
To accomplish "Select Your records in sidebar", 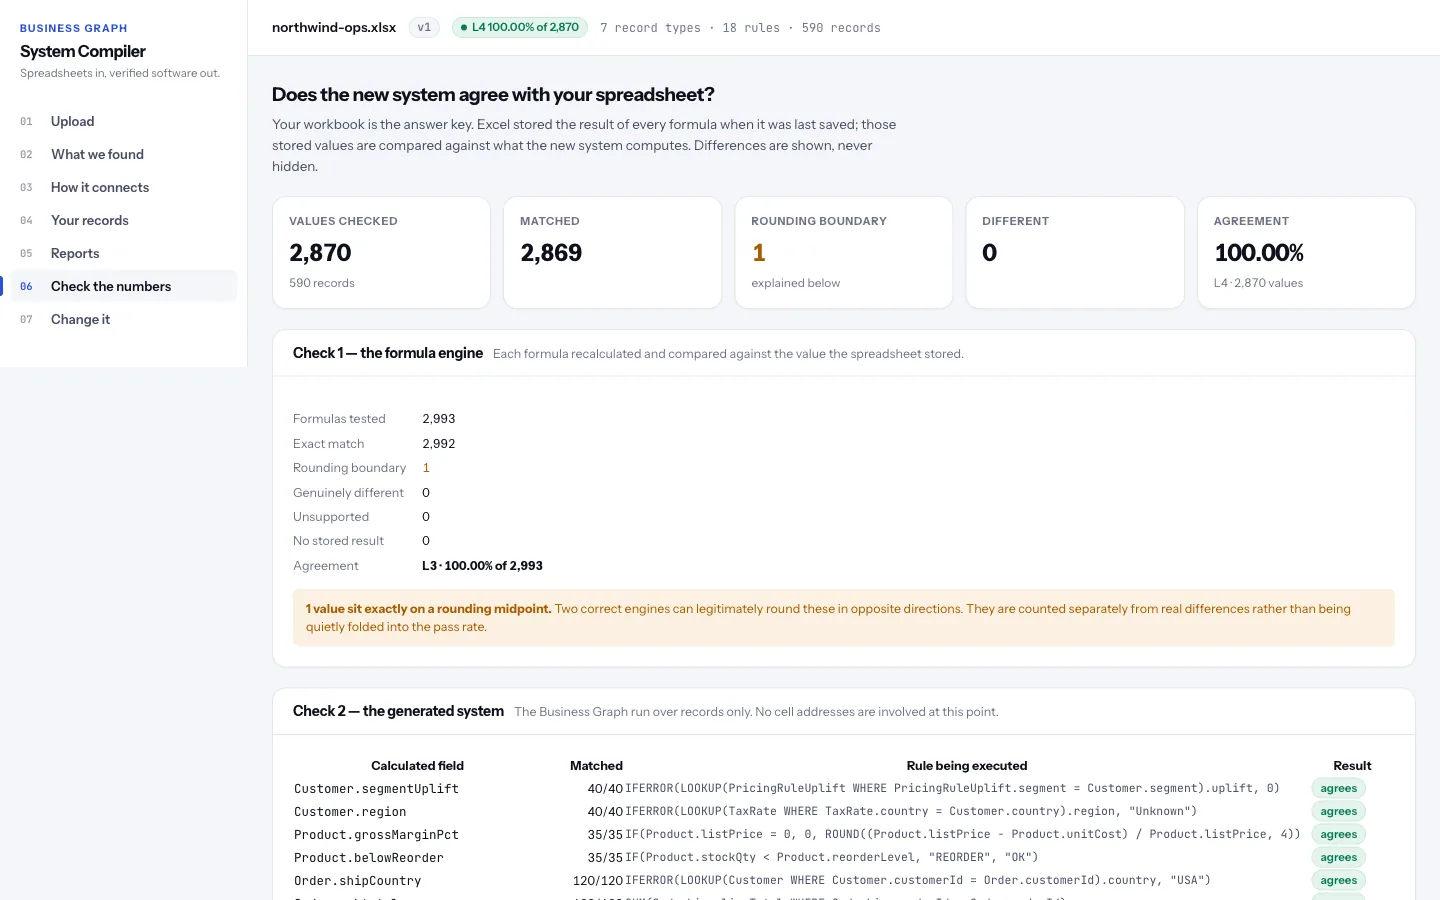I will pyautogui.click(x=123, y=220).
